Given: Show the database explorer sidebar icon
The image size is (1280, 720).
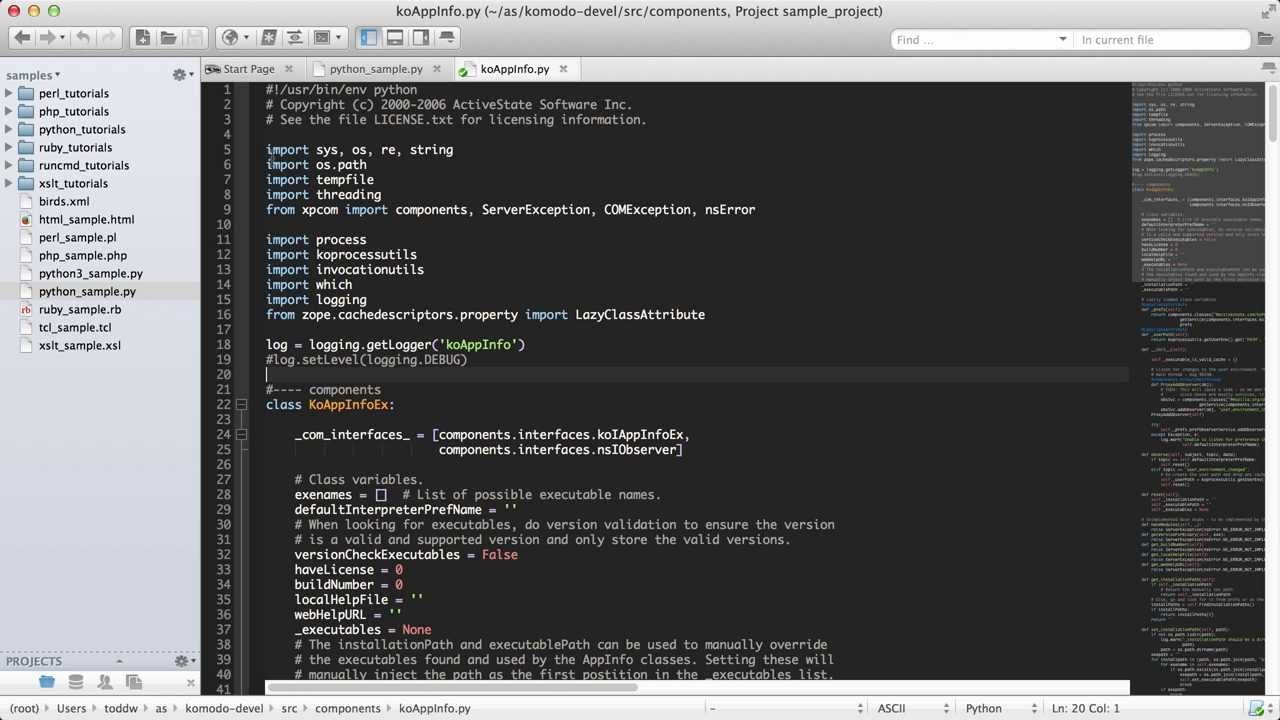Looking at the screenshot, I should [75, 682].
